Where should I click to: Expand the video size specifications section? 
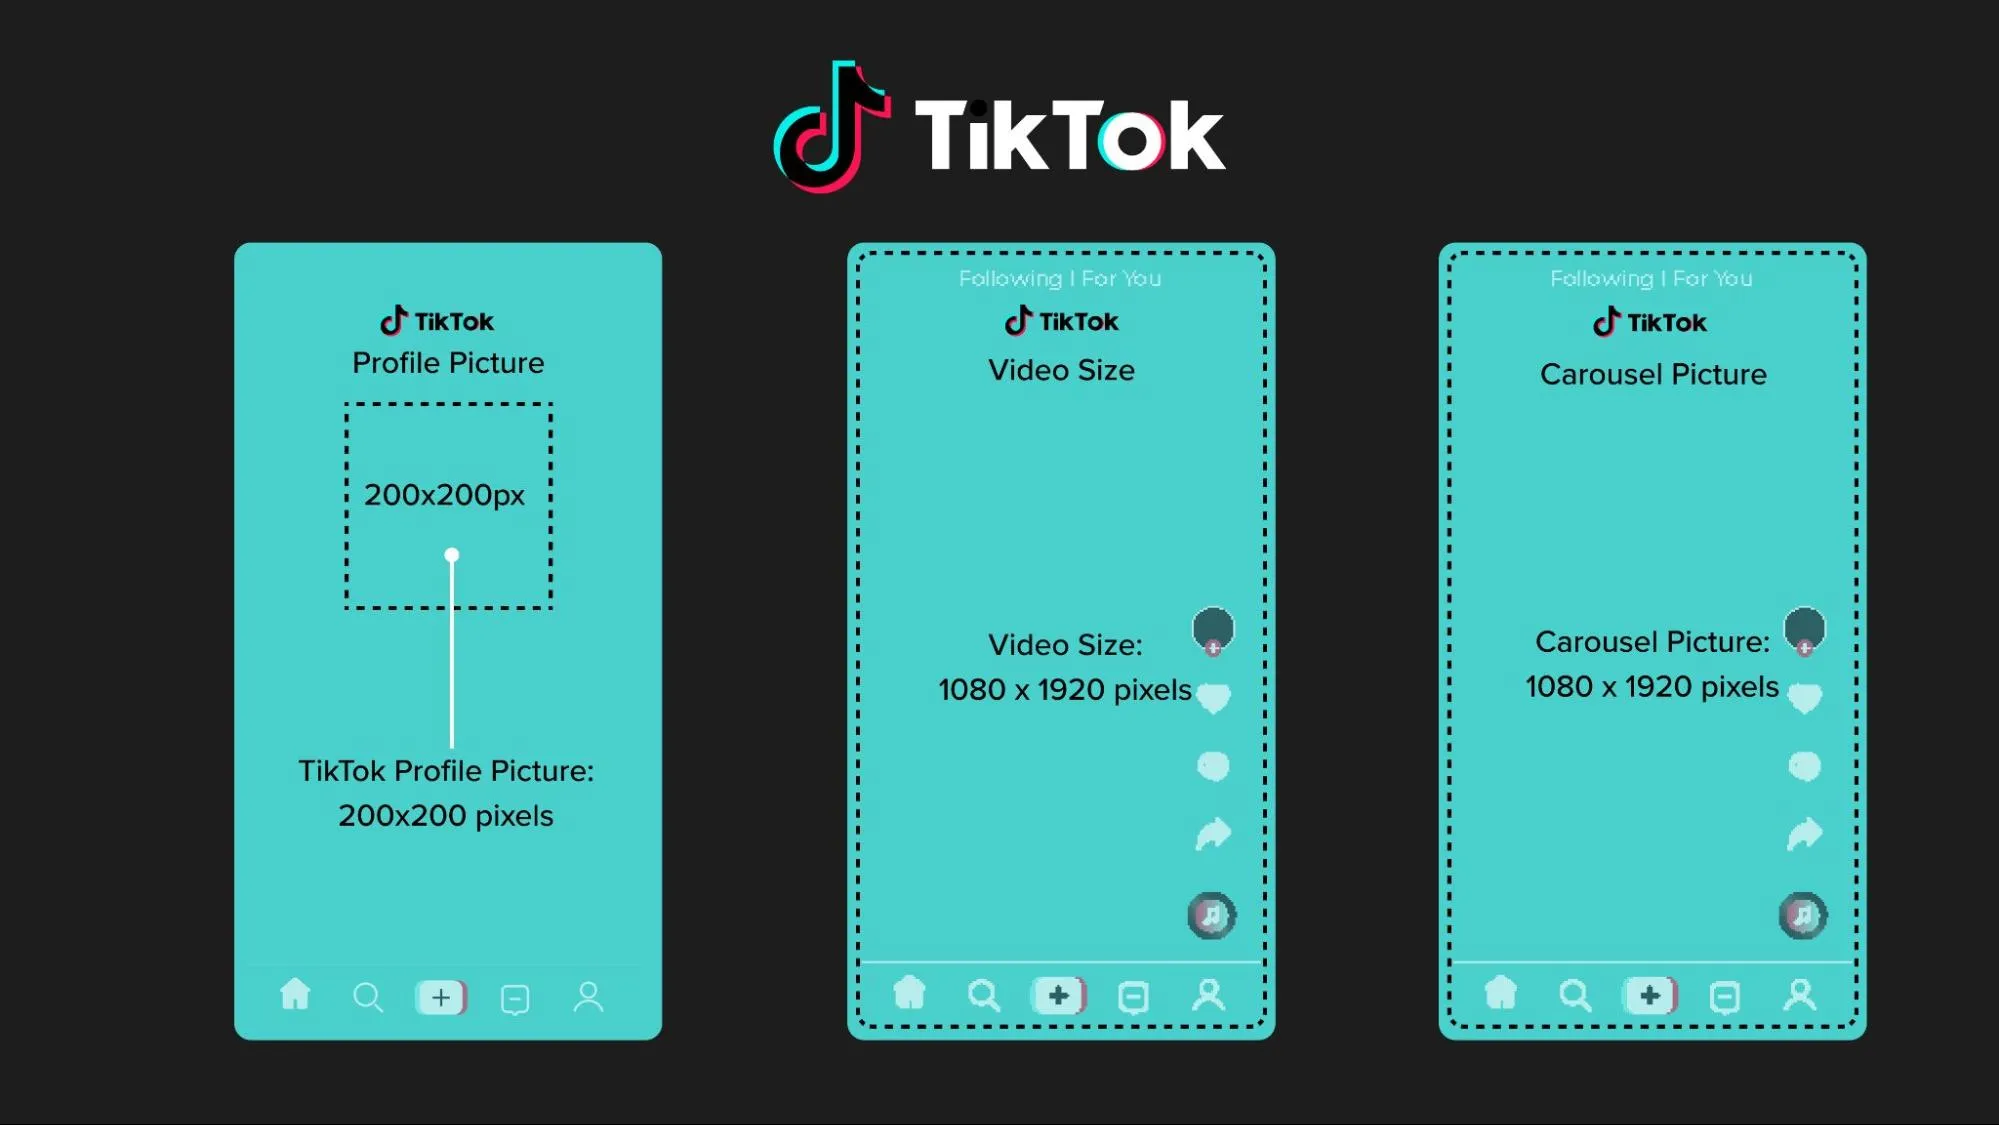click(x=1063, y=666)
